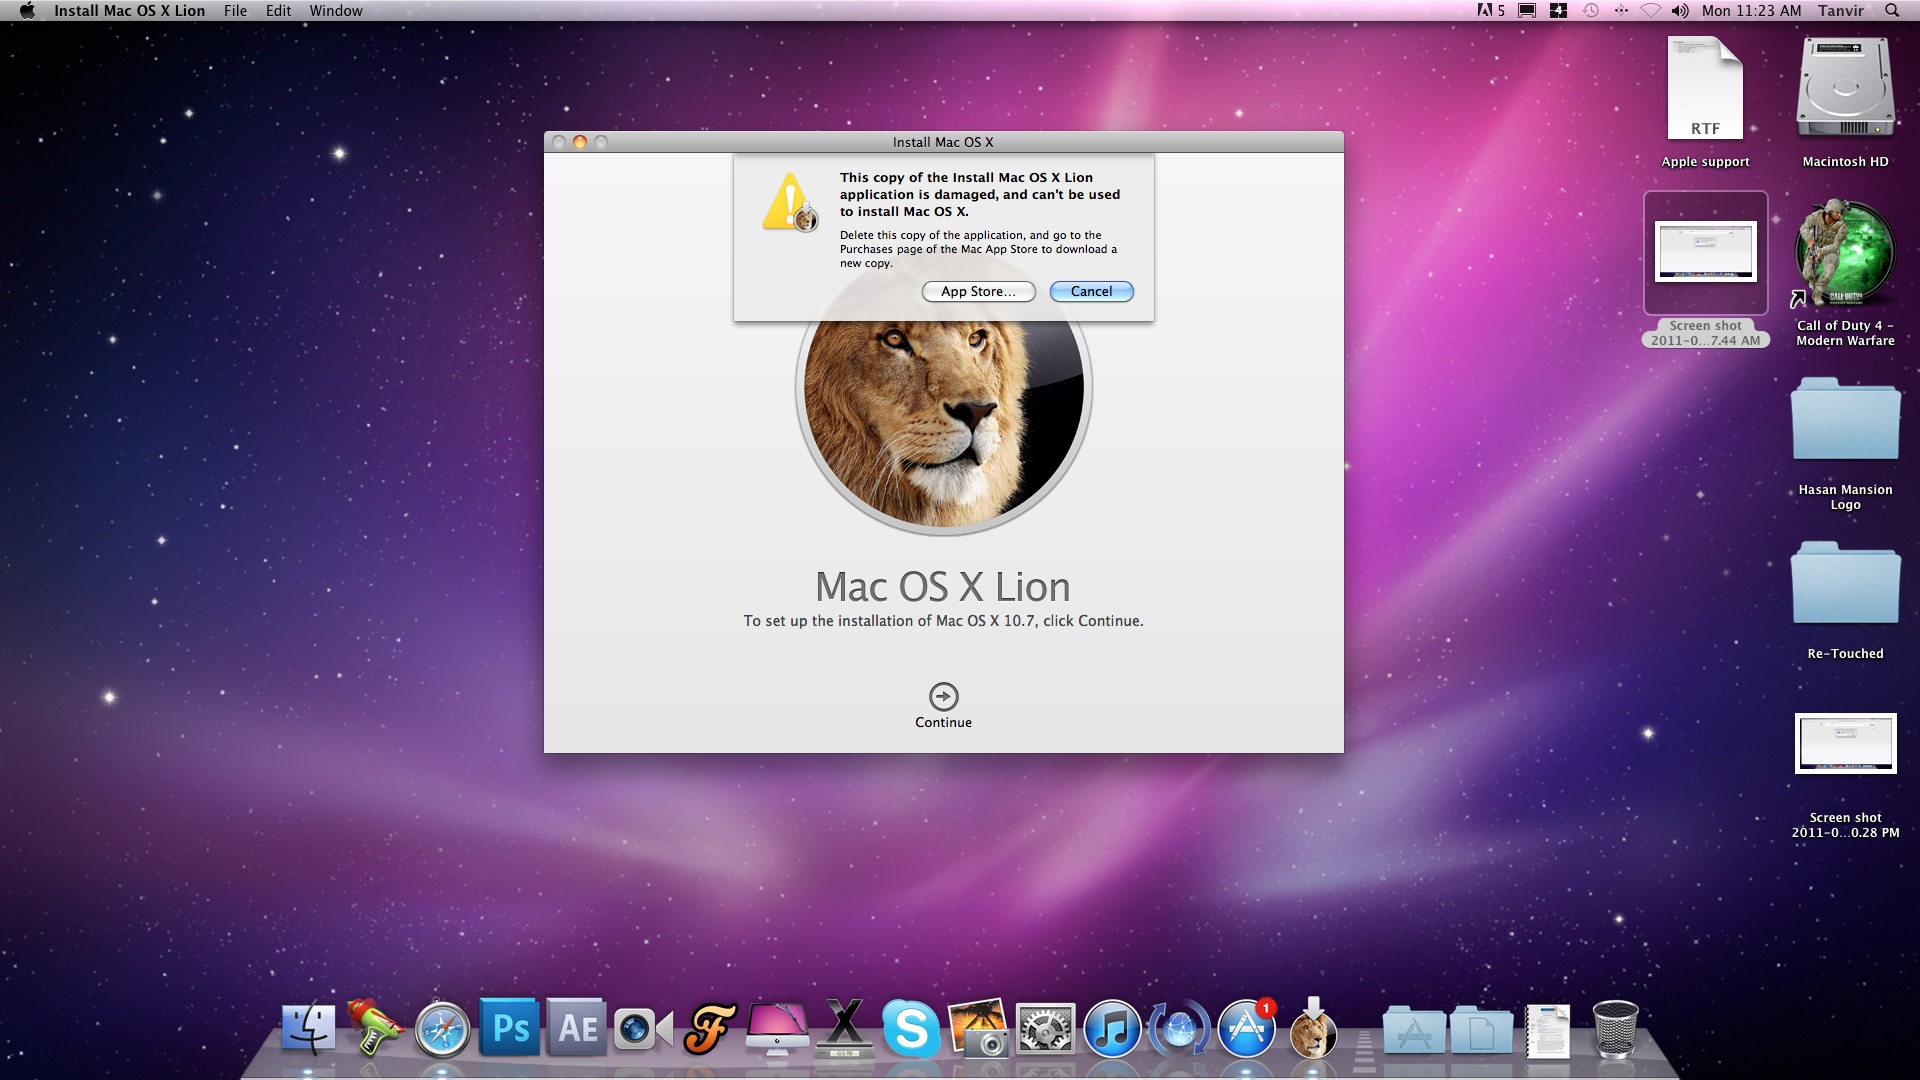Launch Skype from the dock
The height and width of the screenshot is (1080, 1920).
911,1028
